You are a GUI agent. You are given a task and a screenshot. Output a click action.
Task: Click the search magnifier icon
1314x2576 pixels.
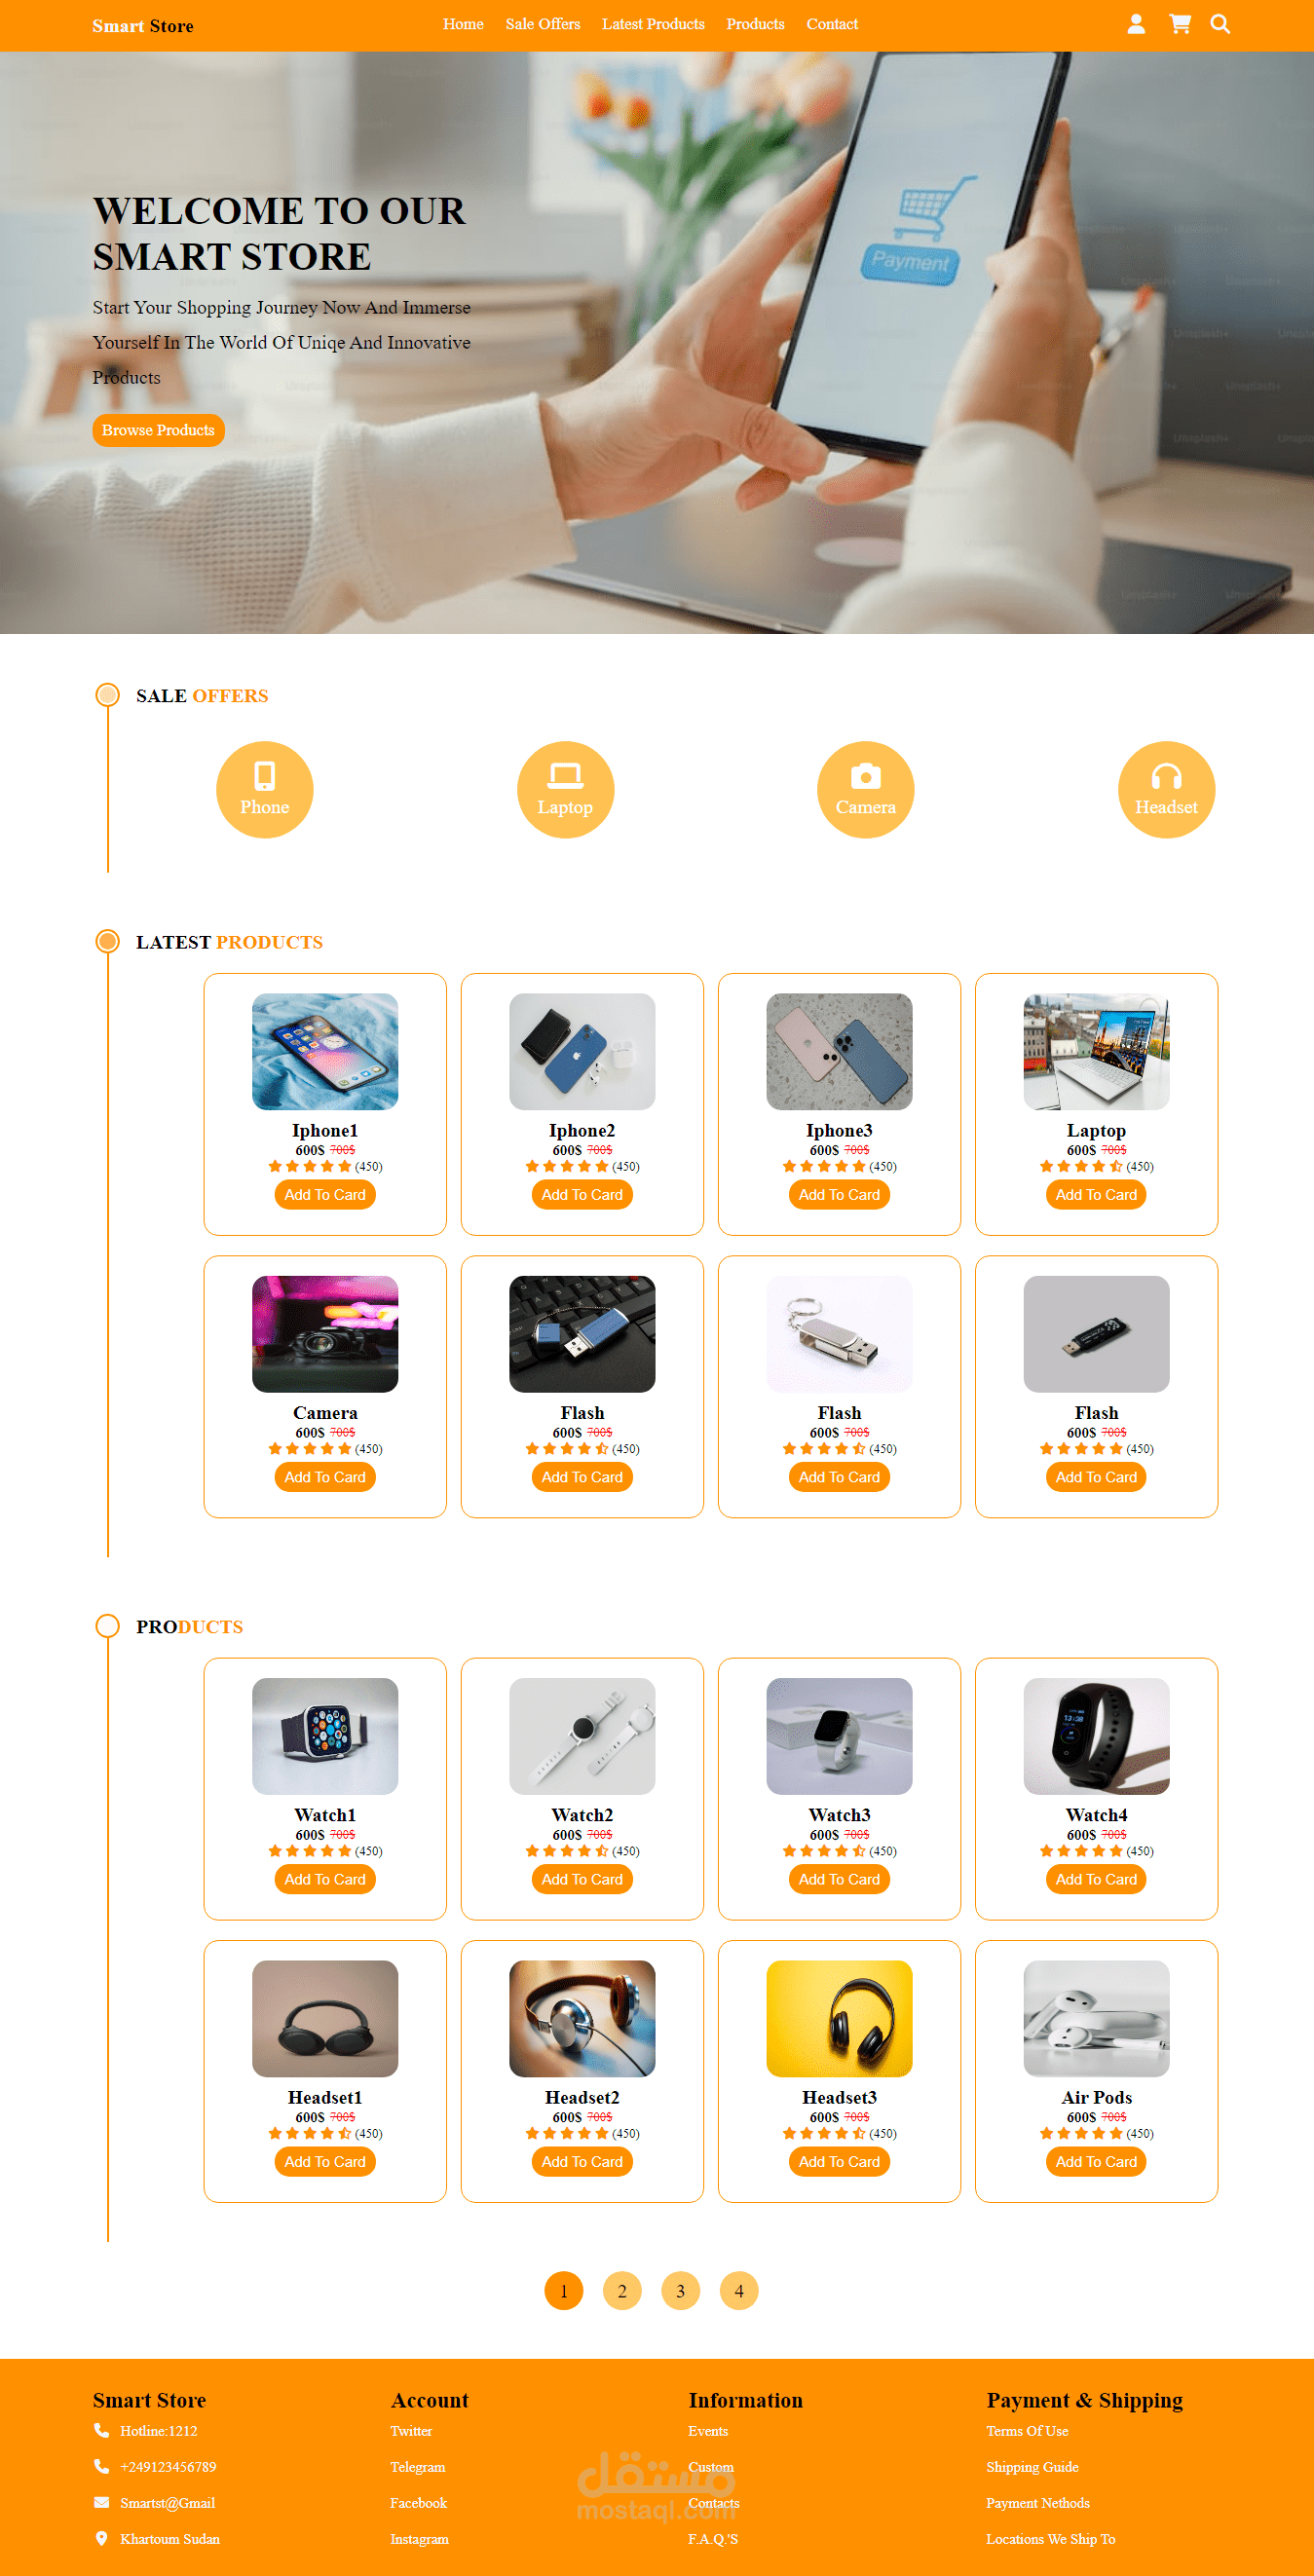[1220, 24]
